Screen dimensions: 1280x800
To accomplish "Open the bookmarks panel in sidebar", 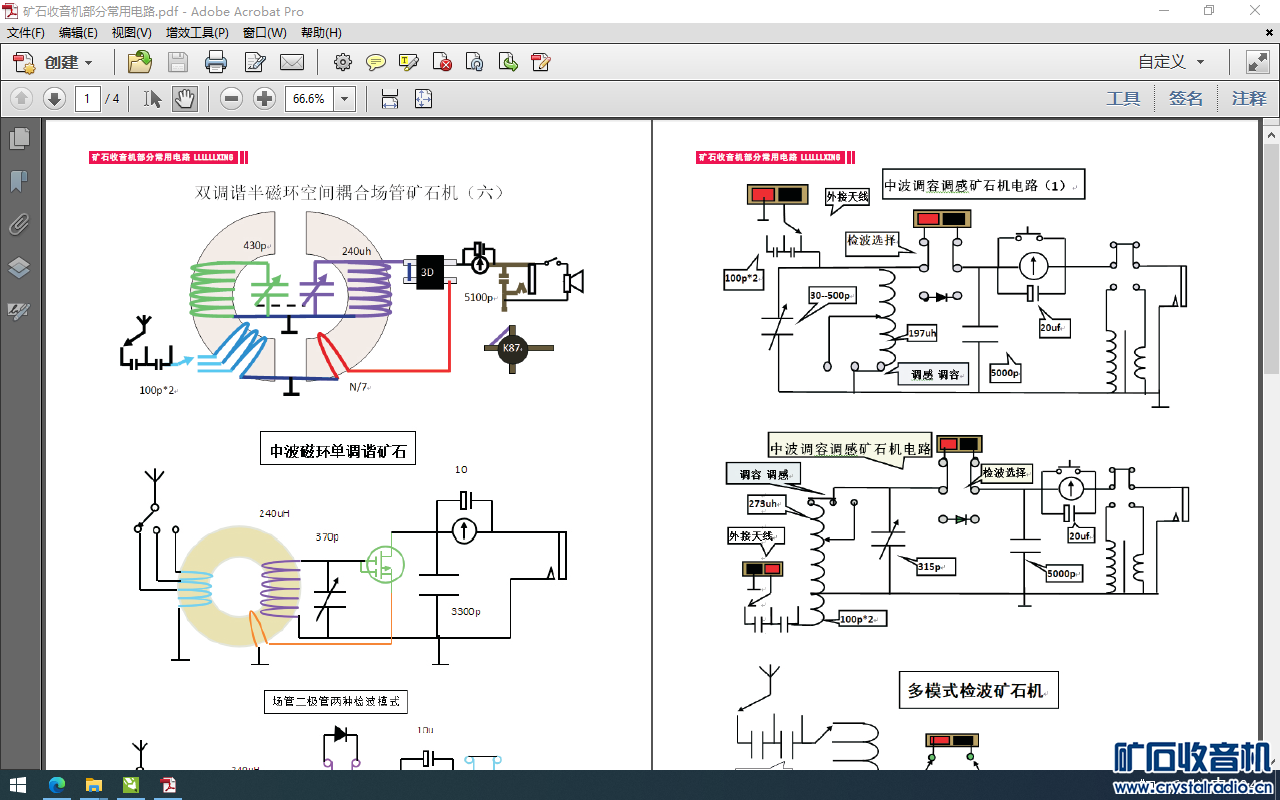I will [18, 181].
